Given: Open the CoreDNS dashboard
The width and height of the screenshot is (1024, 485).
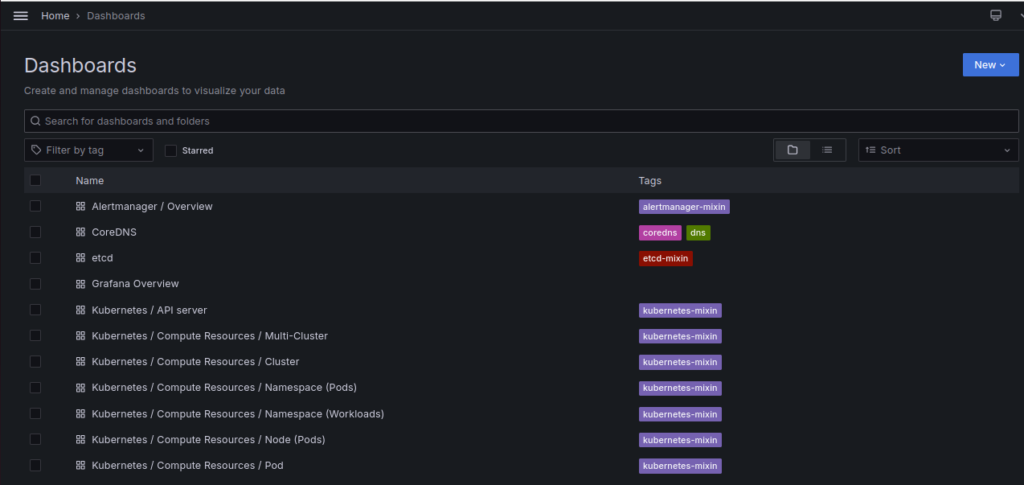Looking at the screenshot, I should pyautogui.click(x=114, y=232).
